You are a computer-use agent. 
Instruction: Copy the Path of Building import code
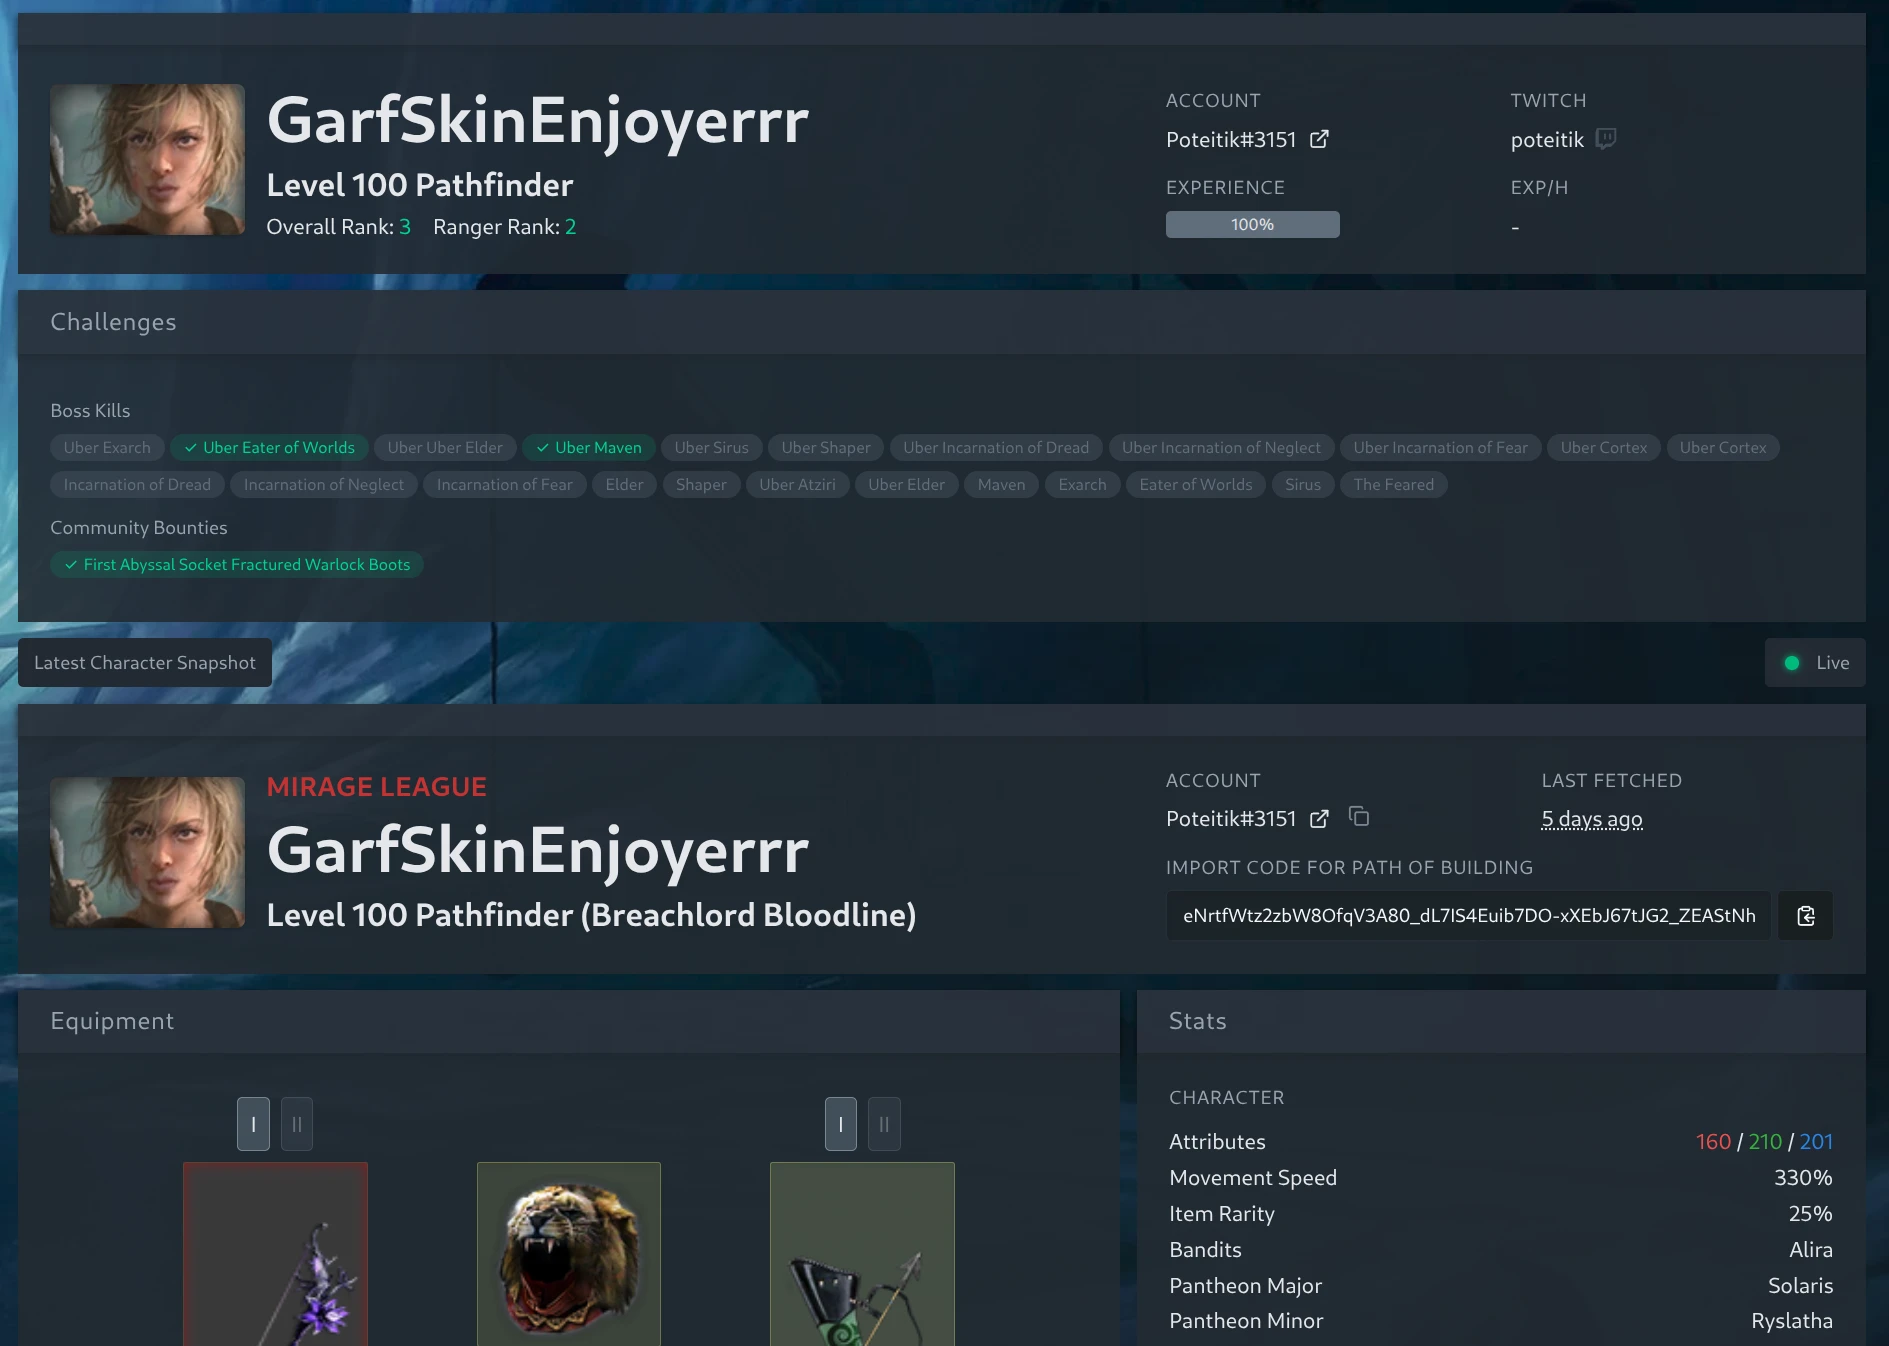coord(1804,915)
